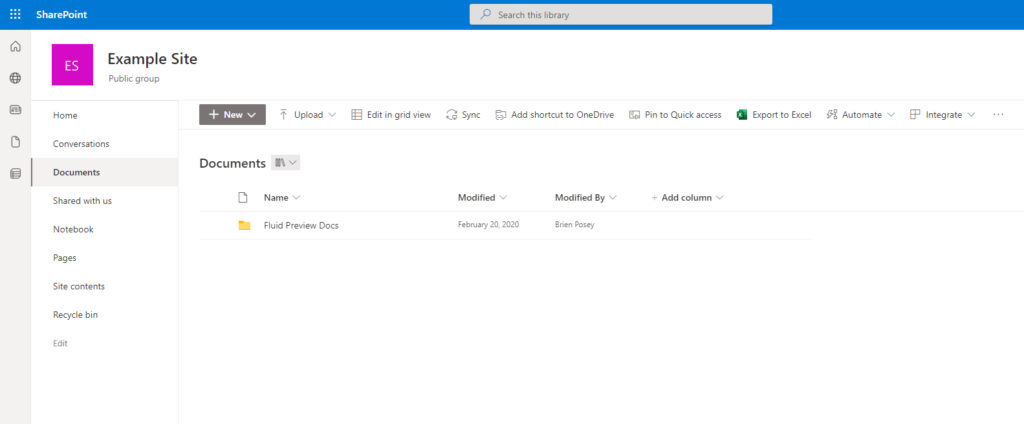Click the Public group label

(x=134, y=79)
